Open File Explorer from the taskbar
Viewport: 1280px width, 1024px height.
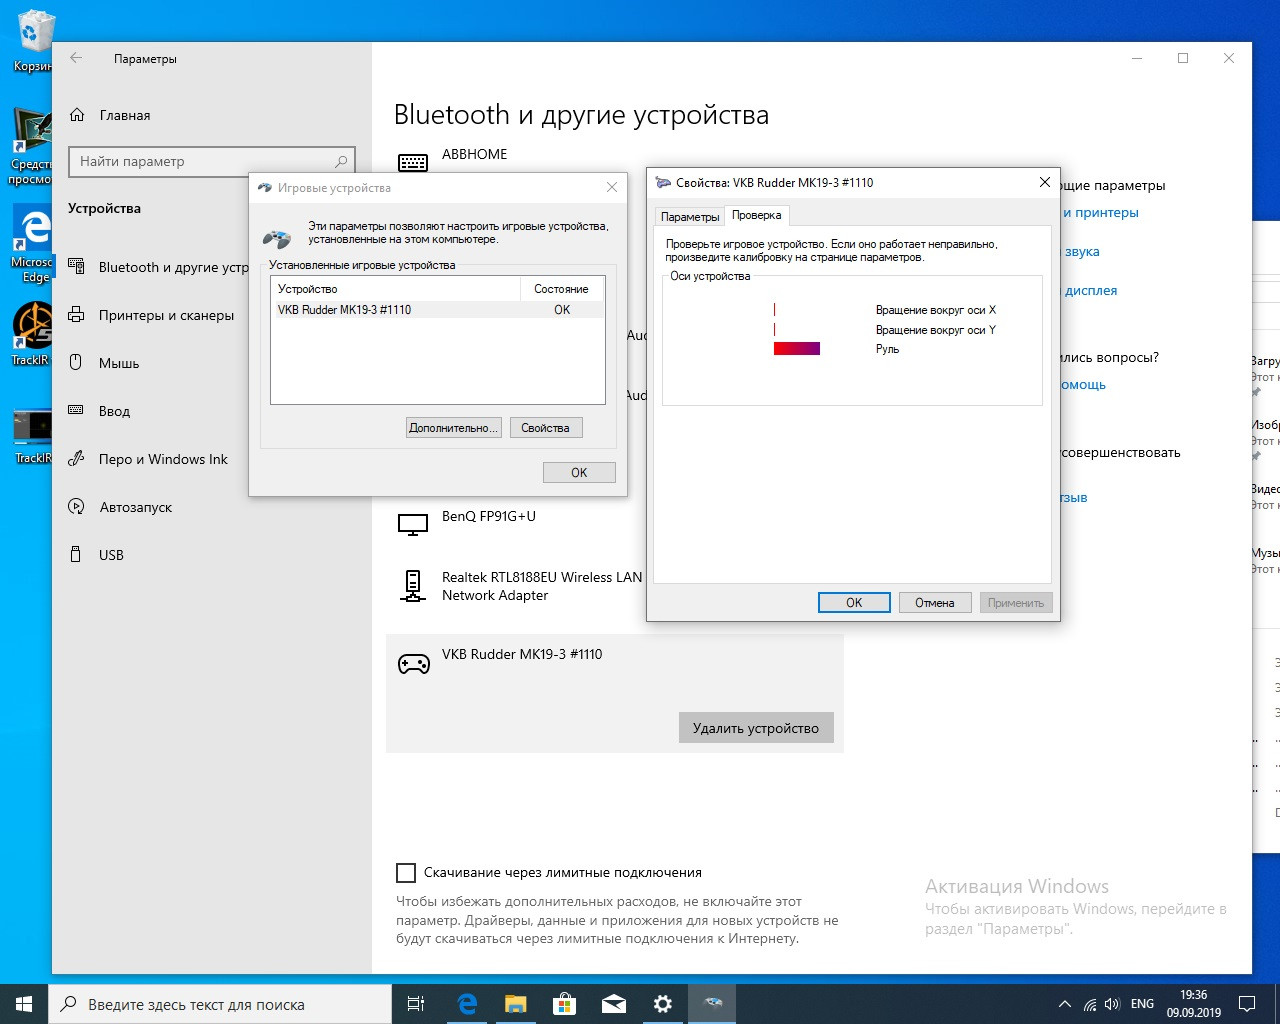pos(515,1004)
